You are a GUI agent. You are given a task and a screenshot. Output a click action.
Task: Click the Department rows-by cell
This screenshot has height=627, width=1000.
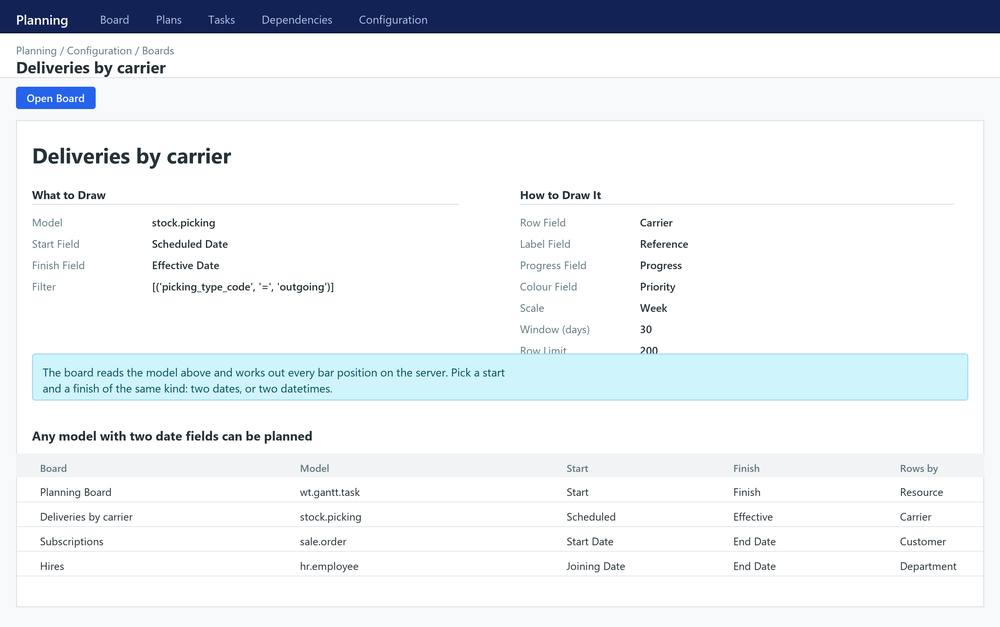click(x=928, y=566)
